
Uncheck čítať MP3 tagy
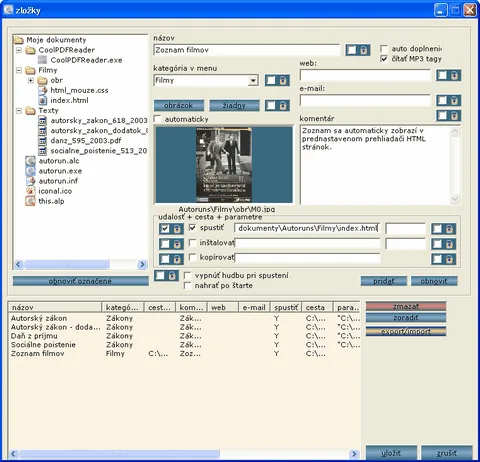point(384,59)
